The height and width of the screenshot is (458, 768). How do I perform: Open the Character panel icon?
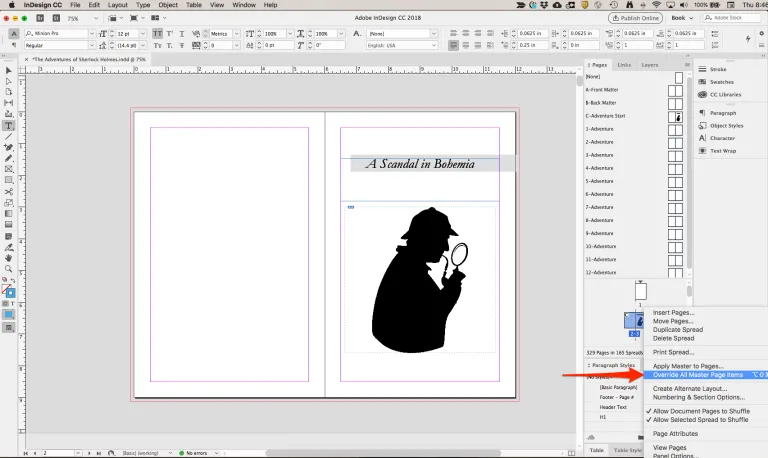[x=702, y=138]
